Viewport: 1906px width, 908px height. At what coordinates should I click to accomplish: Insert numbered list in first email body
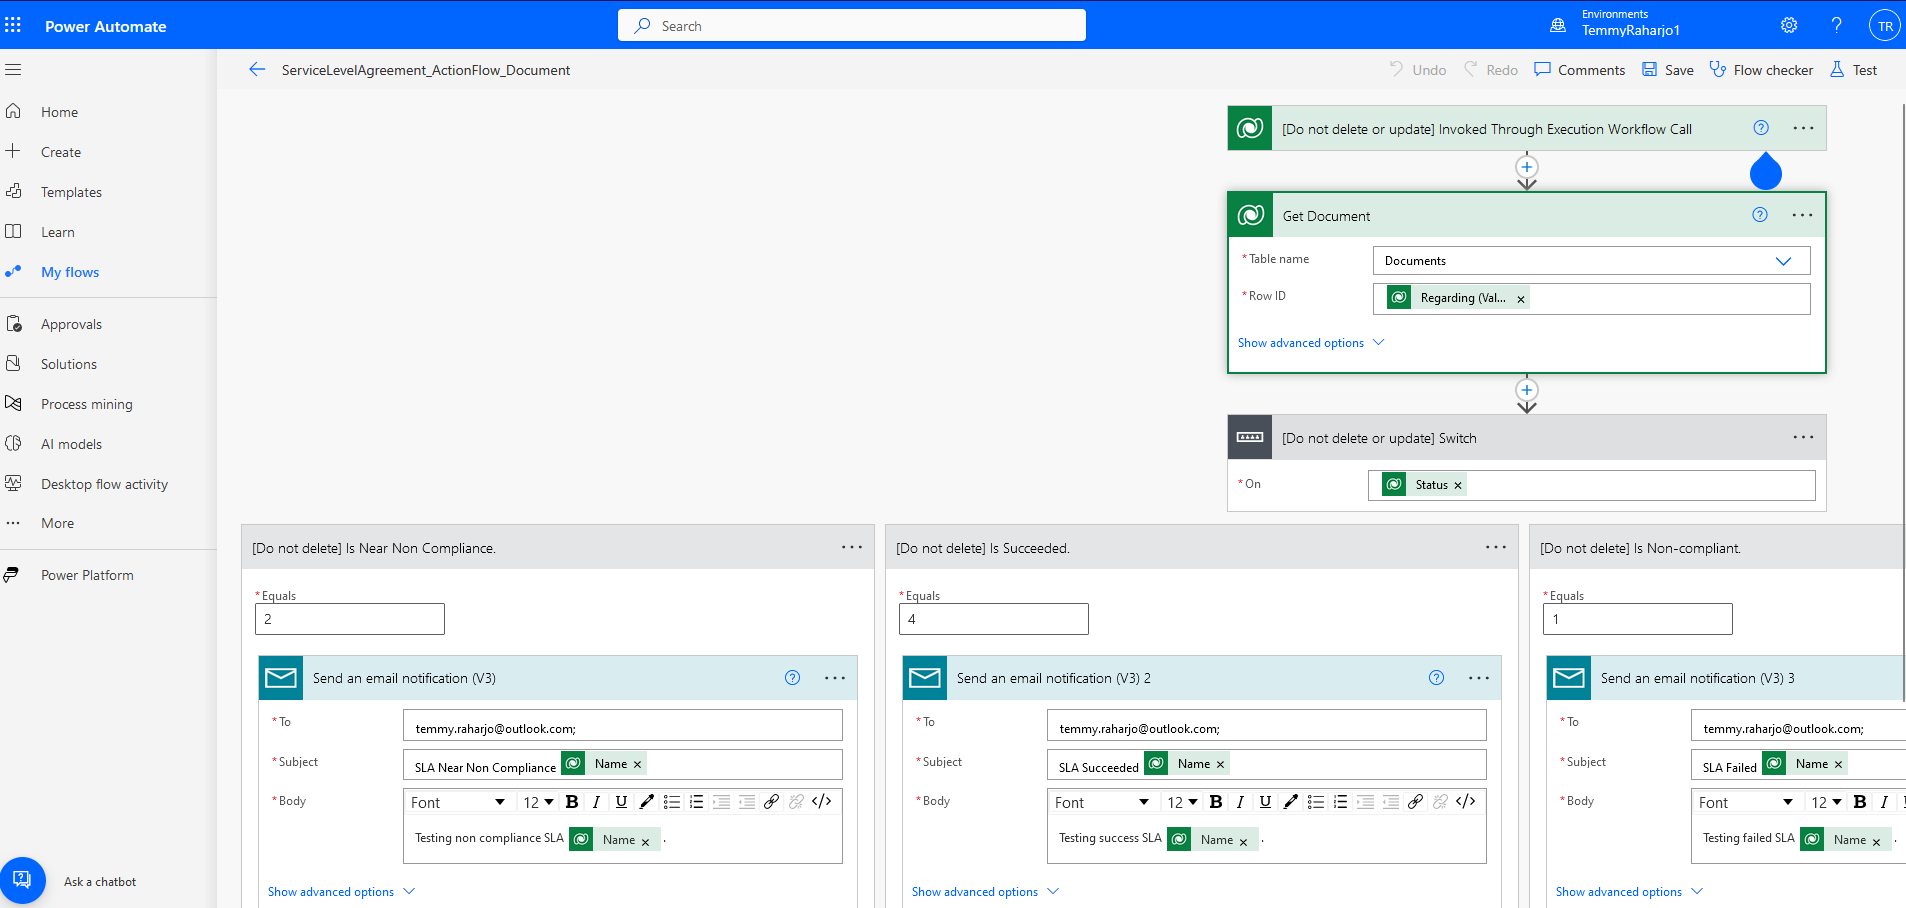coord(697,802)
